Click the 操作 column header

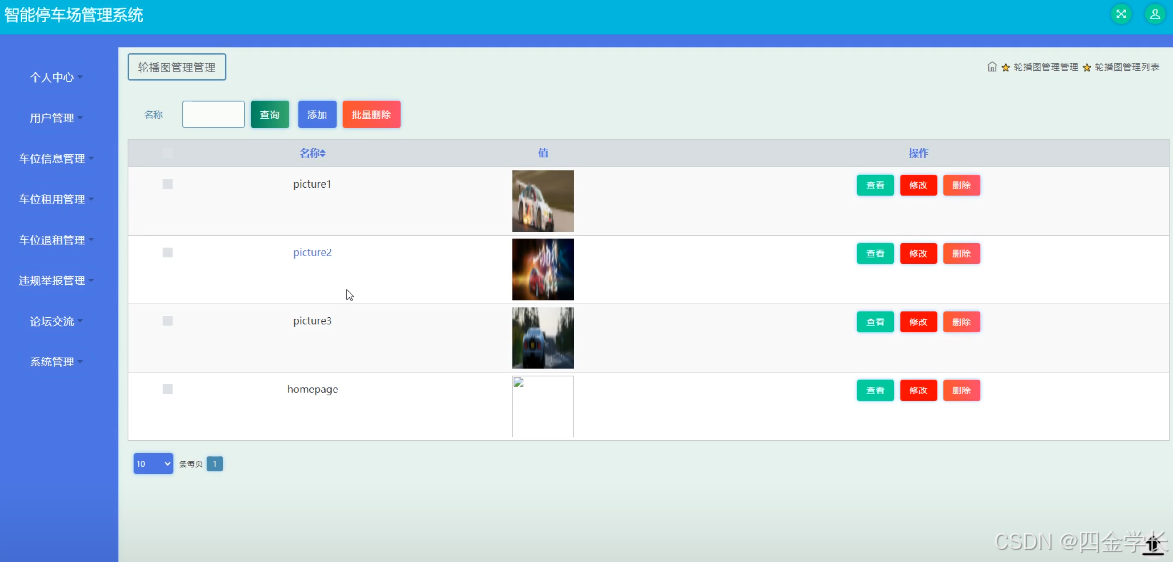[919, 153]
